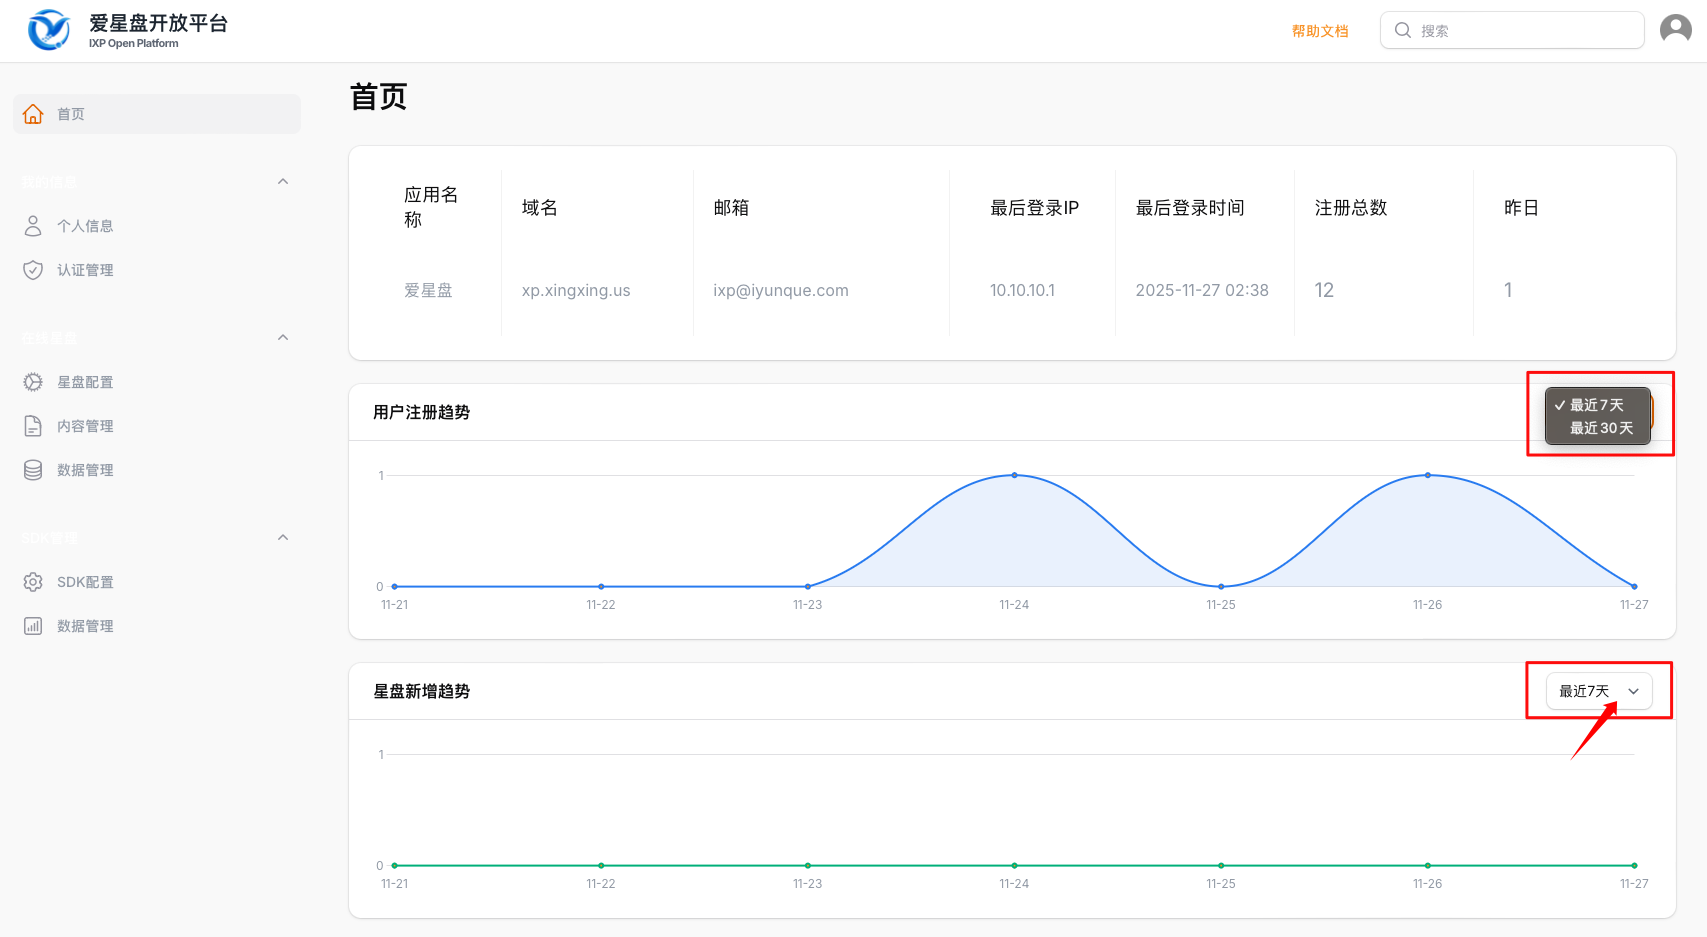Viewport: 1707px width, 937px height.
Task: Collapse the SDK管理 sidebar section
Action: [283, 538]
